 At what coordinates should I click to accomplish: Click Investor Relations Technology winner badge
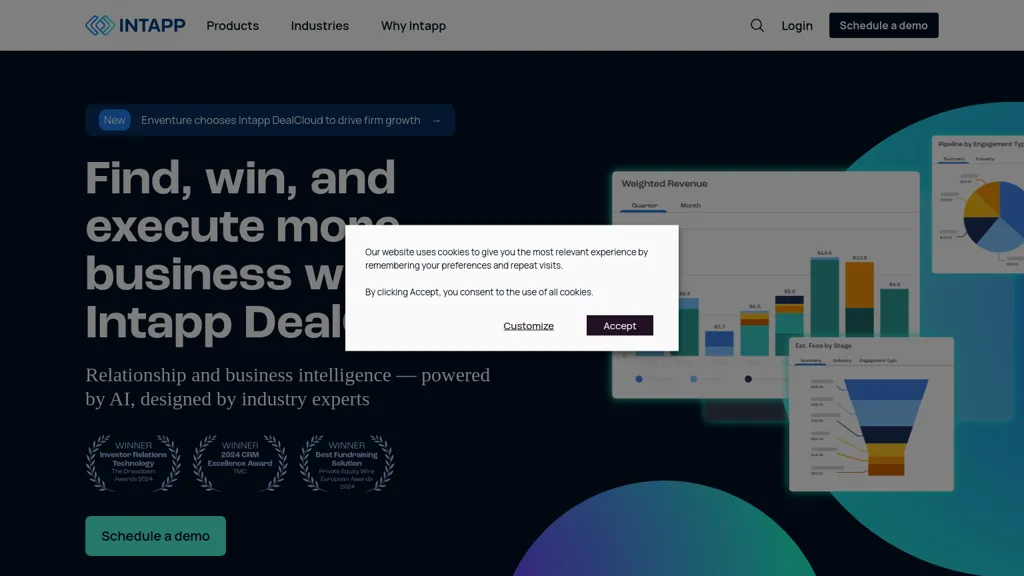click(133, 462)
